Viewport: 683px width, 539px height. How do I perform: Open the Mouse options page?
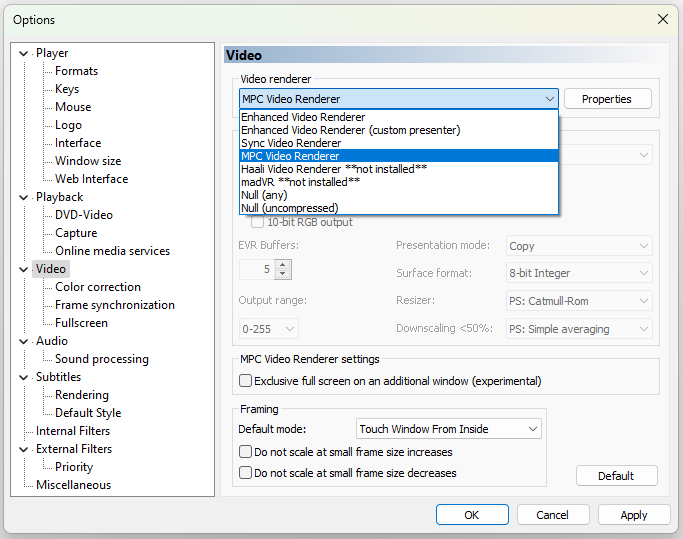[x=73, y=107]
